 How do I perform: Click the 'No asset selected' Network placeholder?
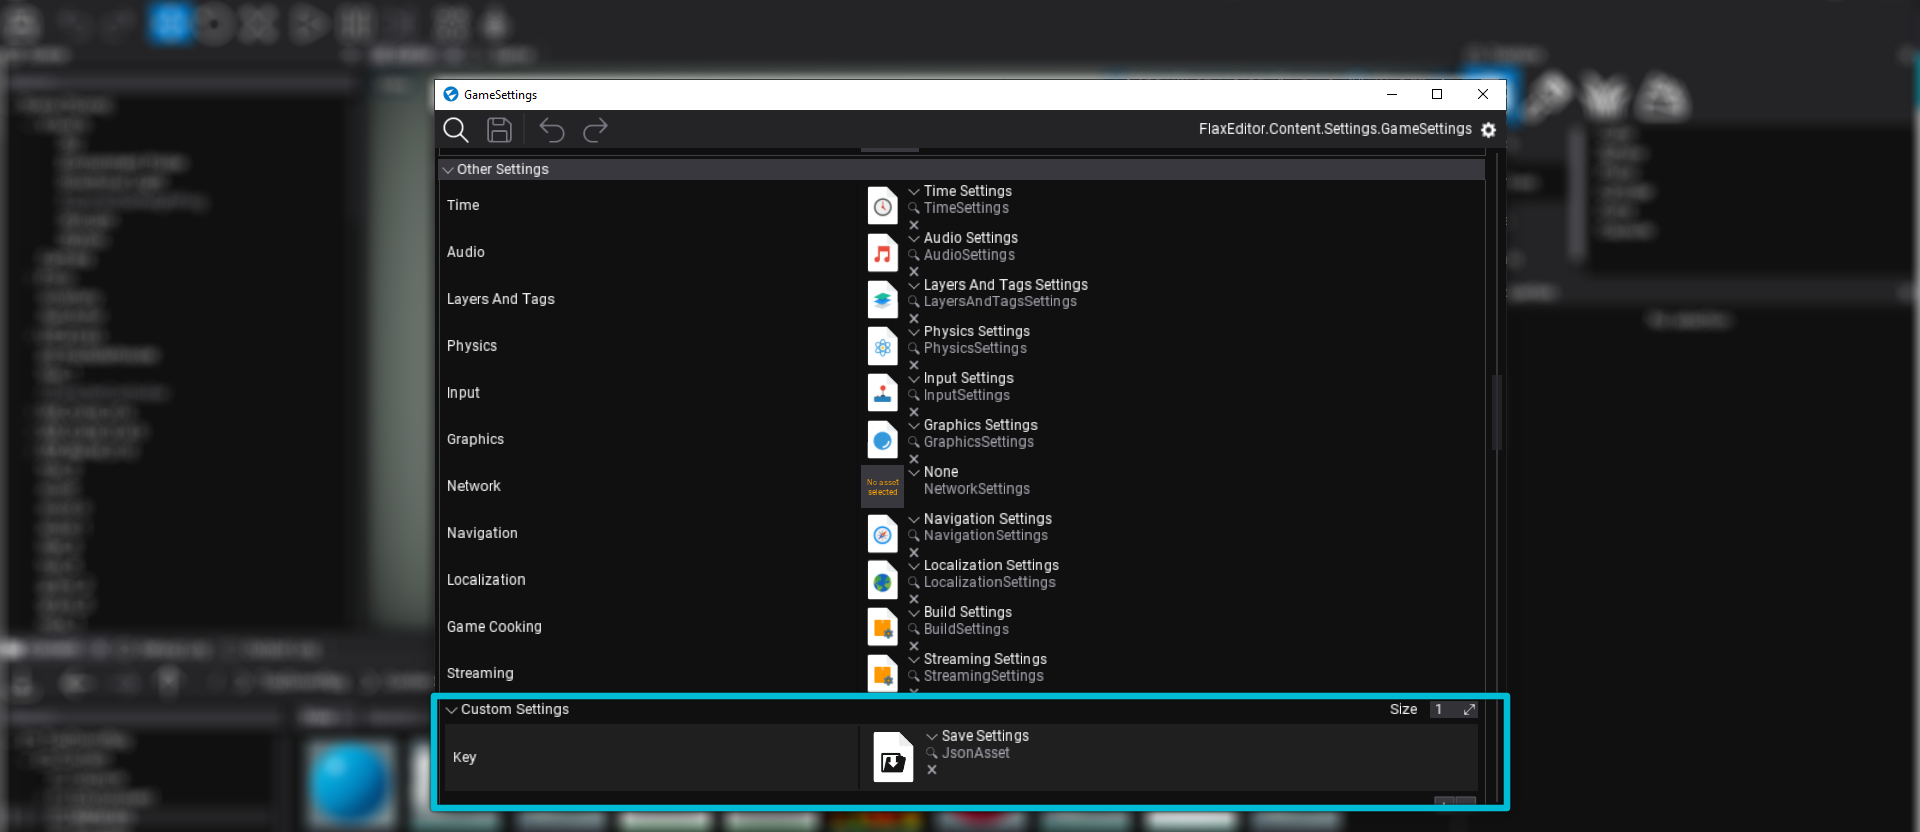pos(883,487)
